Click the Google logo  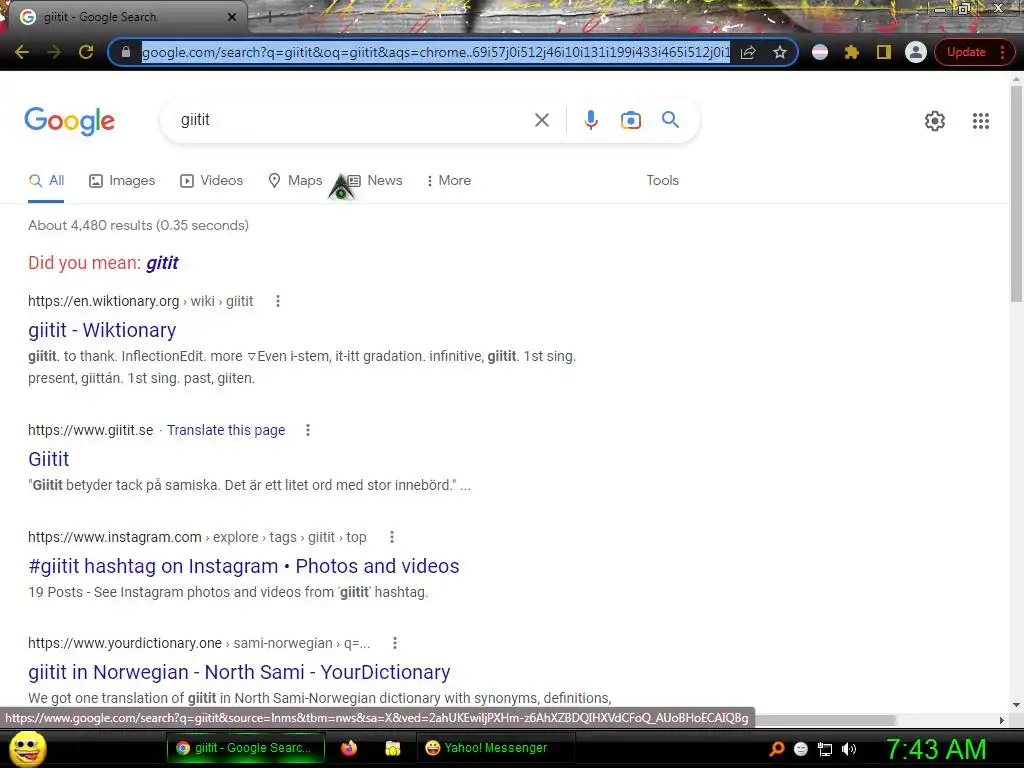click(70, 121)
